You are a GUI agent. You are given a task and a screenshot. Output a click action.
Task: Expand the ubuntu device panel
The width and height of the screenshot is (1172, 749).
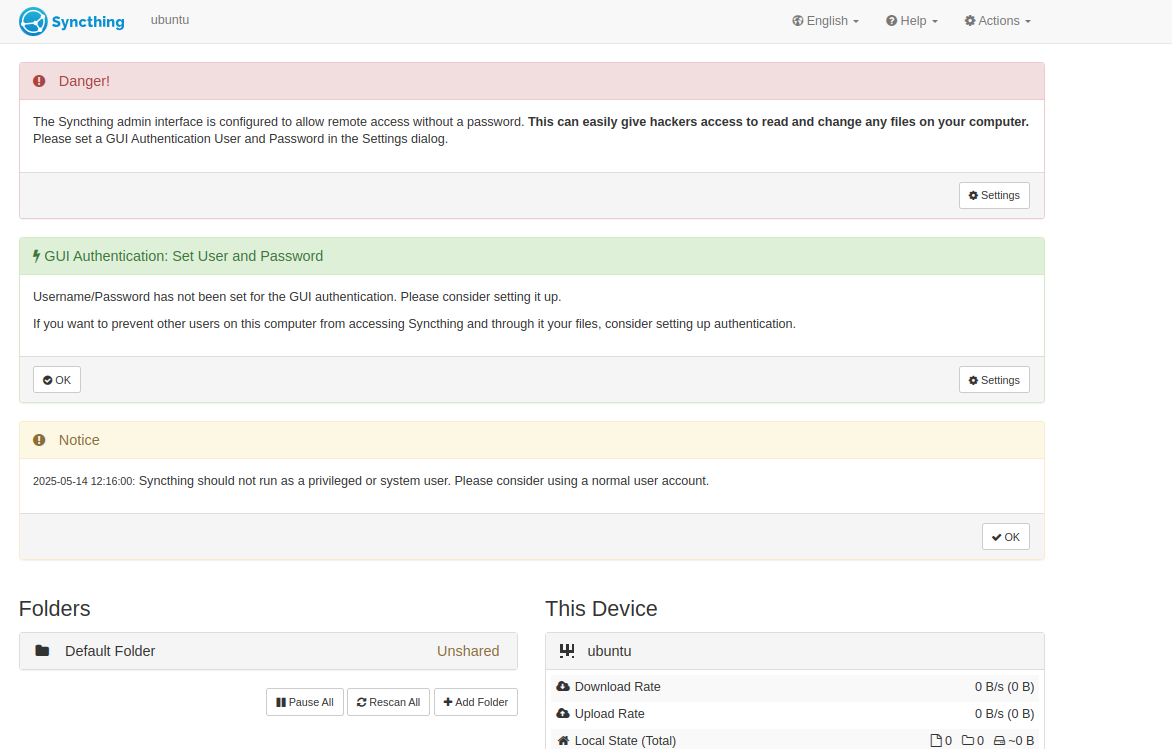[794, 651]
